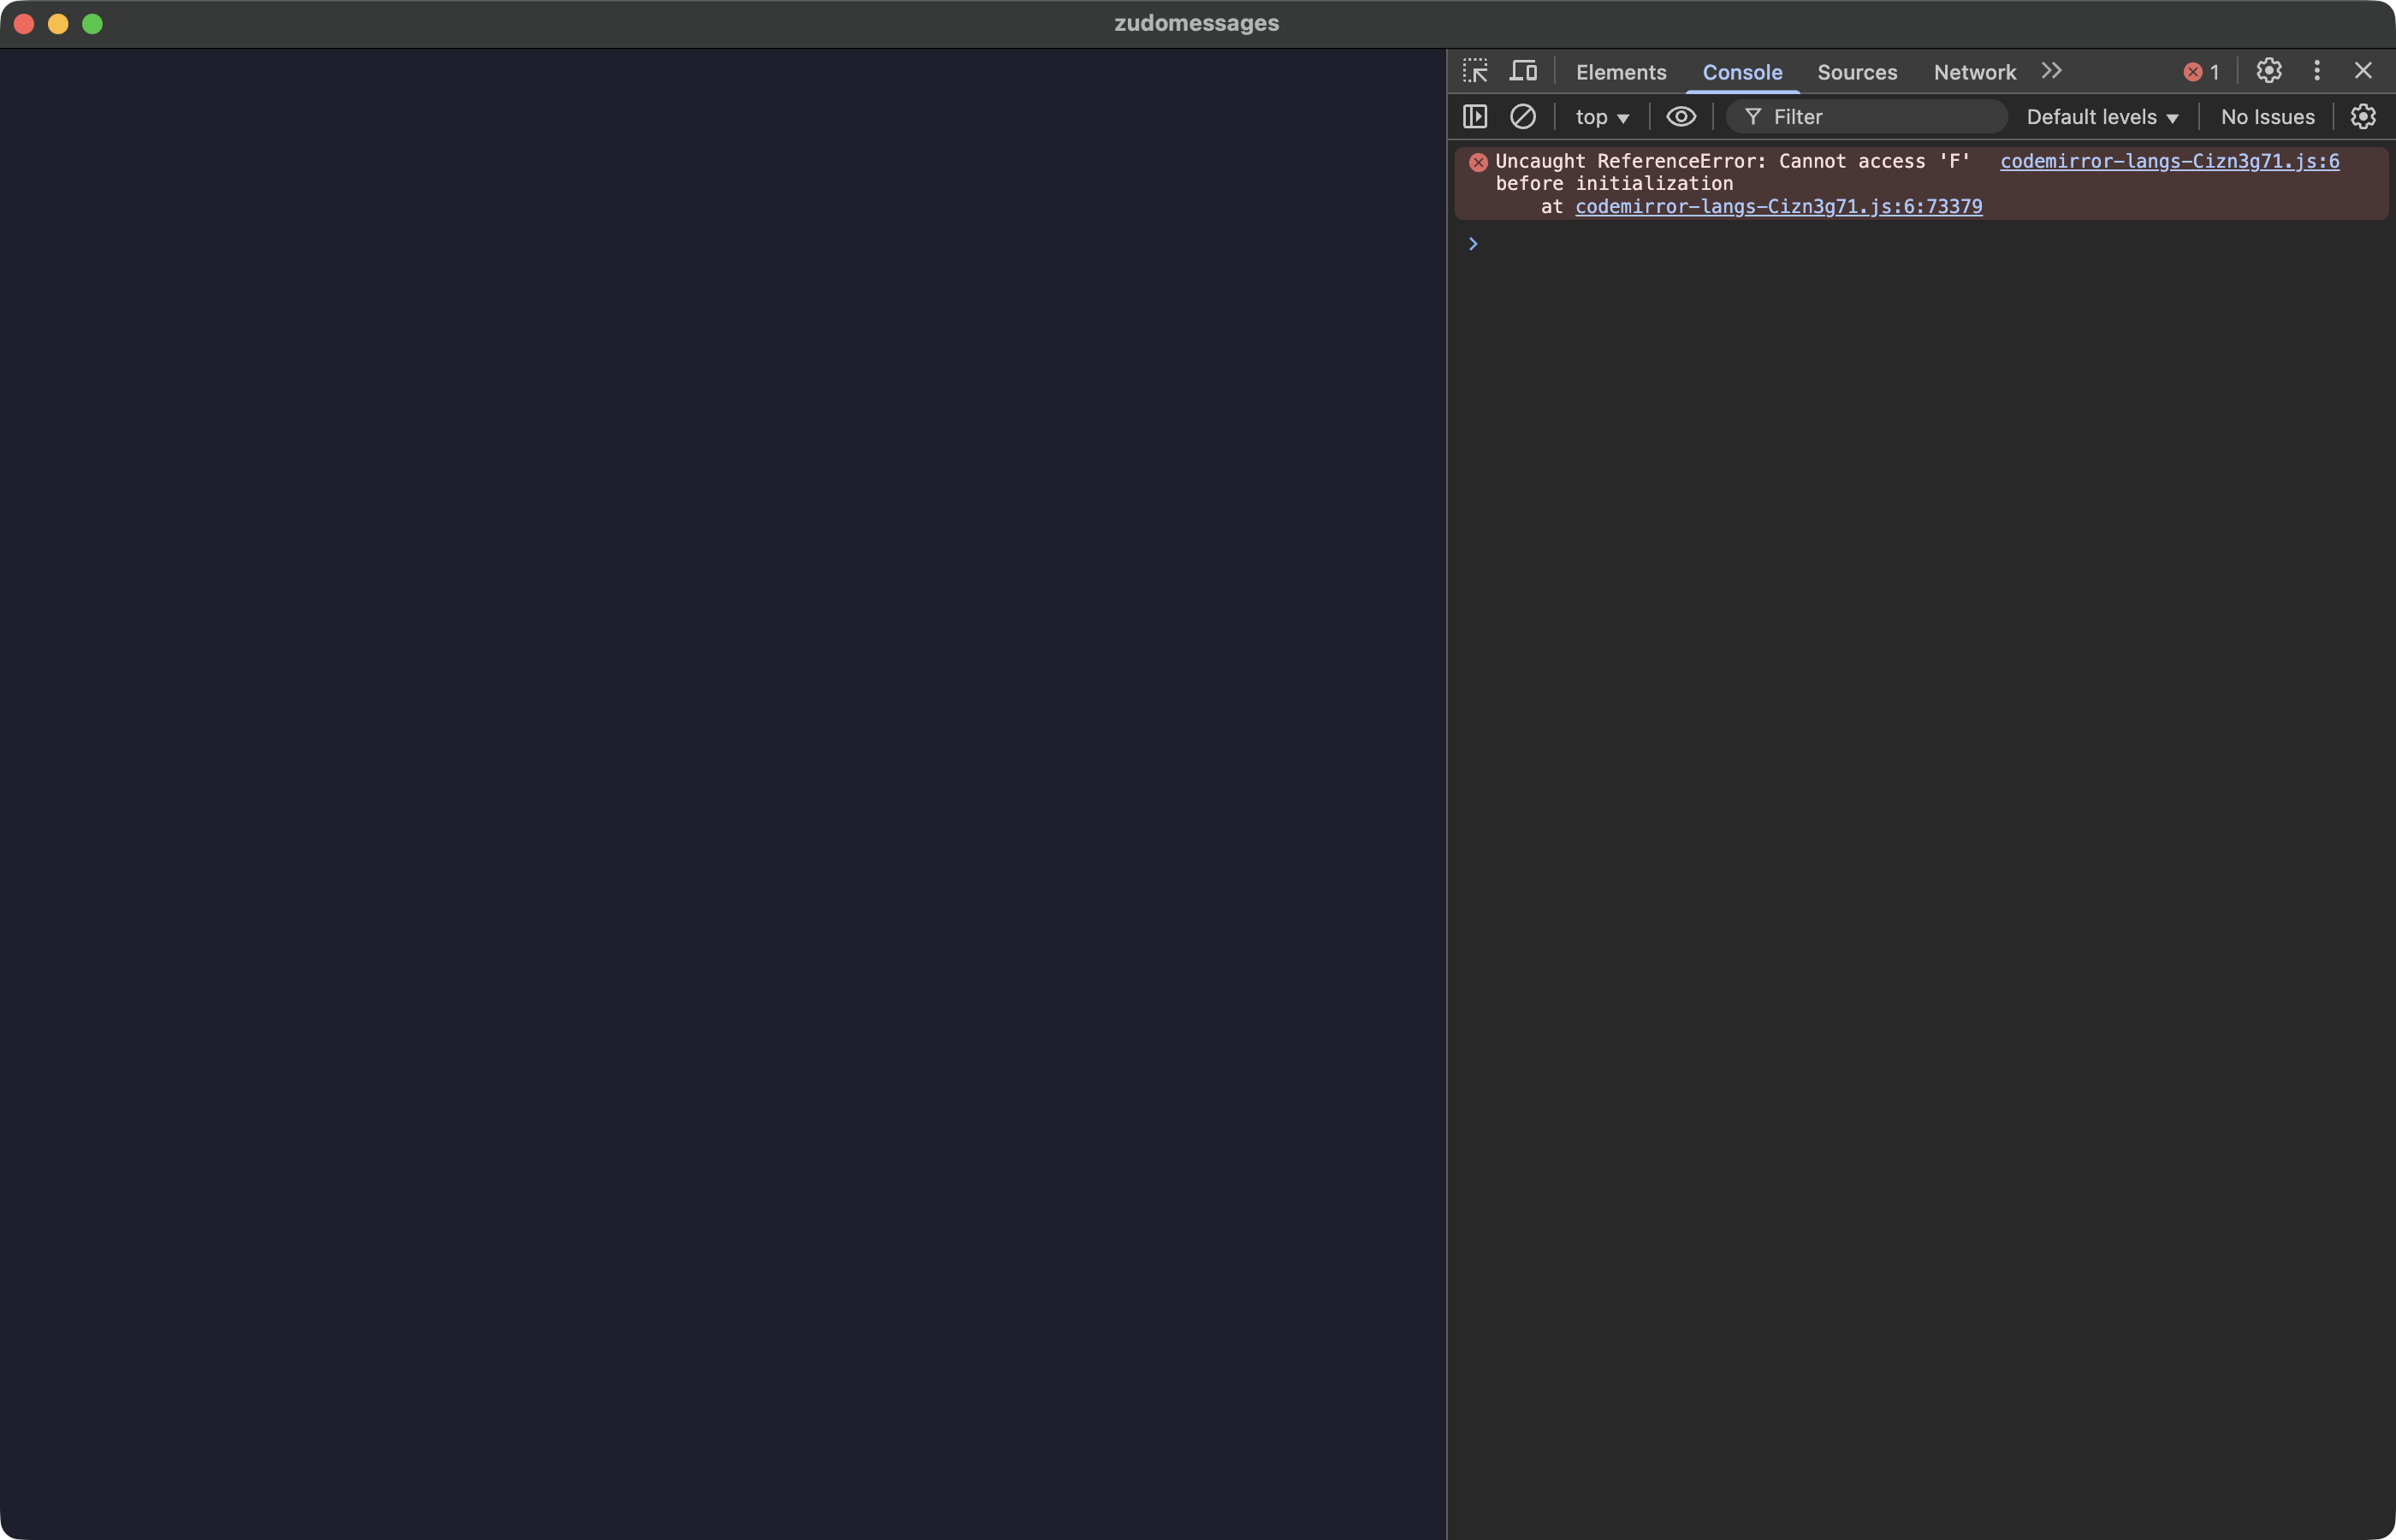
Task: Open codemirror-langs-Cizn3g71.js:6 source link
Action: (x=2168, y=161)
